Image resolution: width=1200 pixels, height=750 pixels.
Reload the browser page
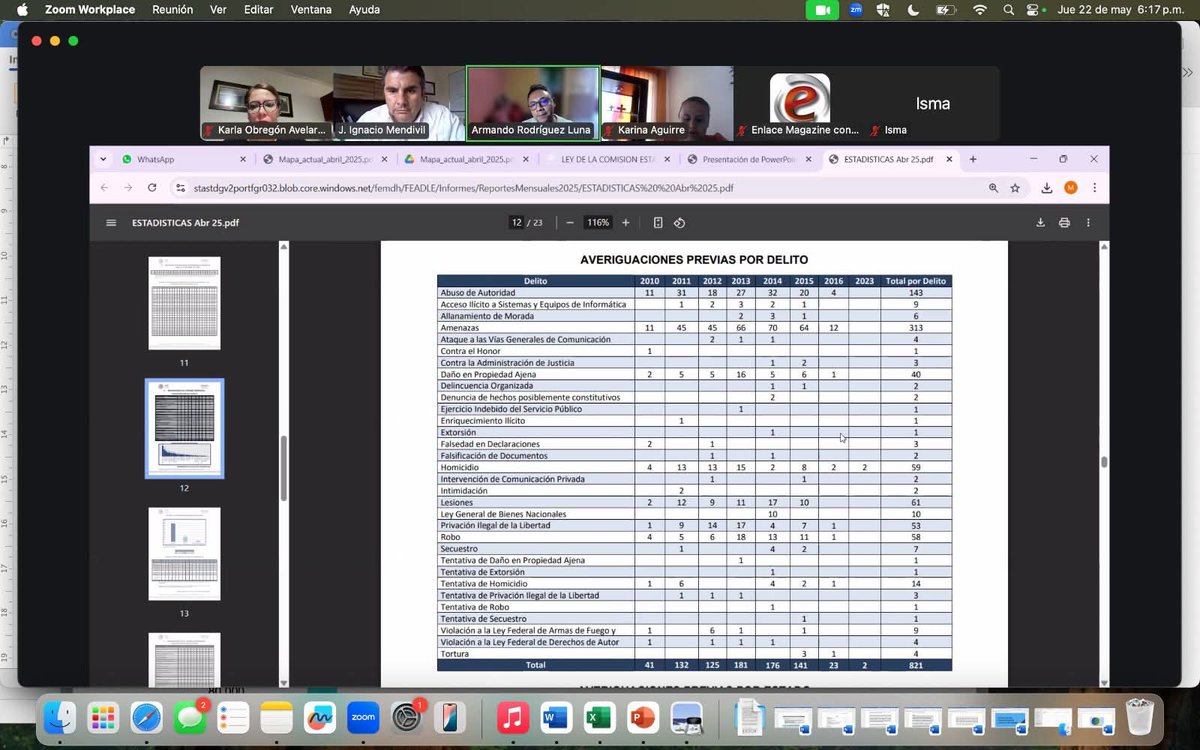[152, 188]
